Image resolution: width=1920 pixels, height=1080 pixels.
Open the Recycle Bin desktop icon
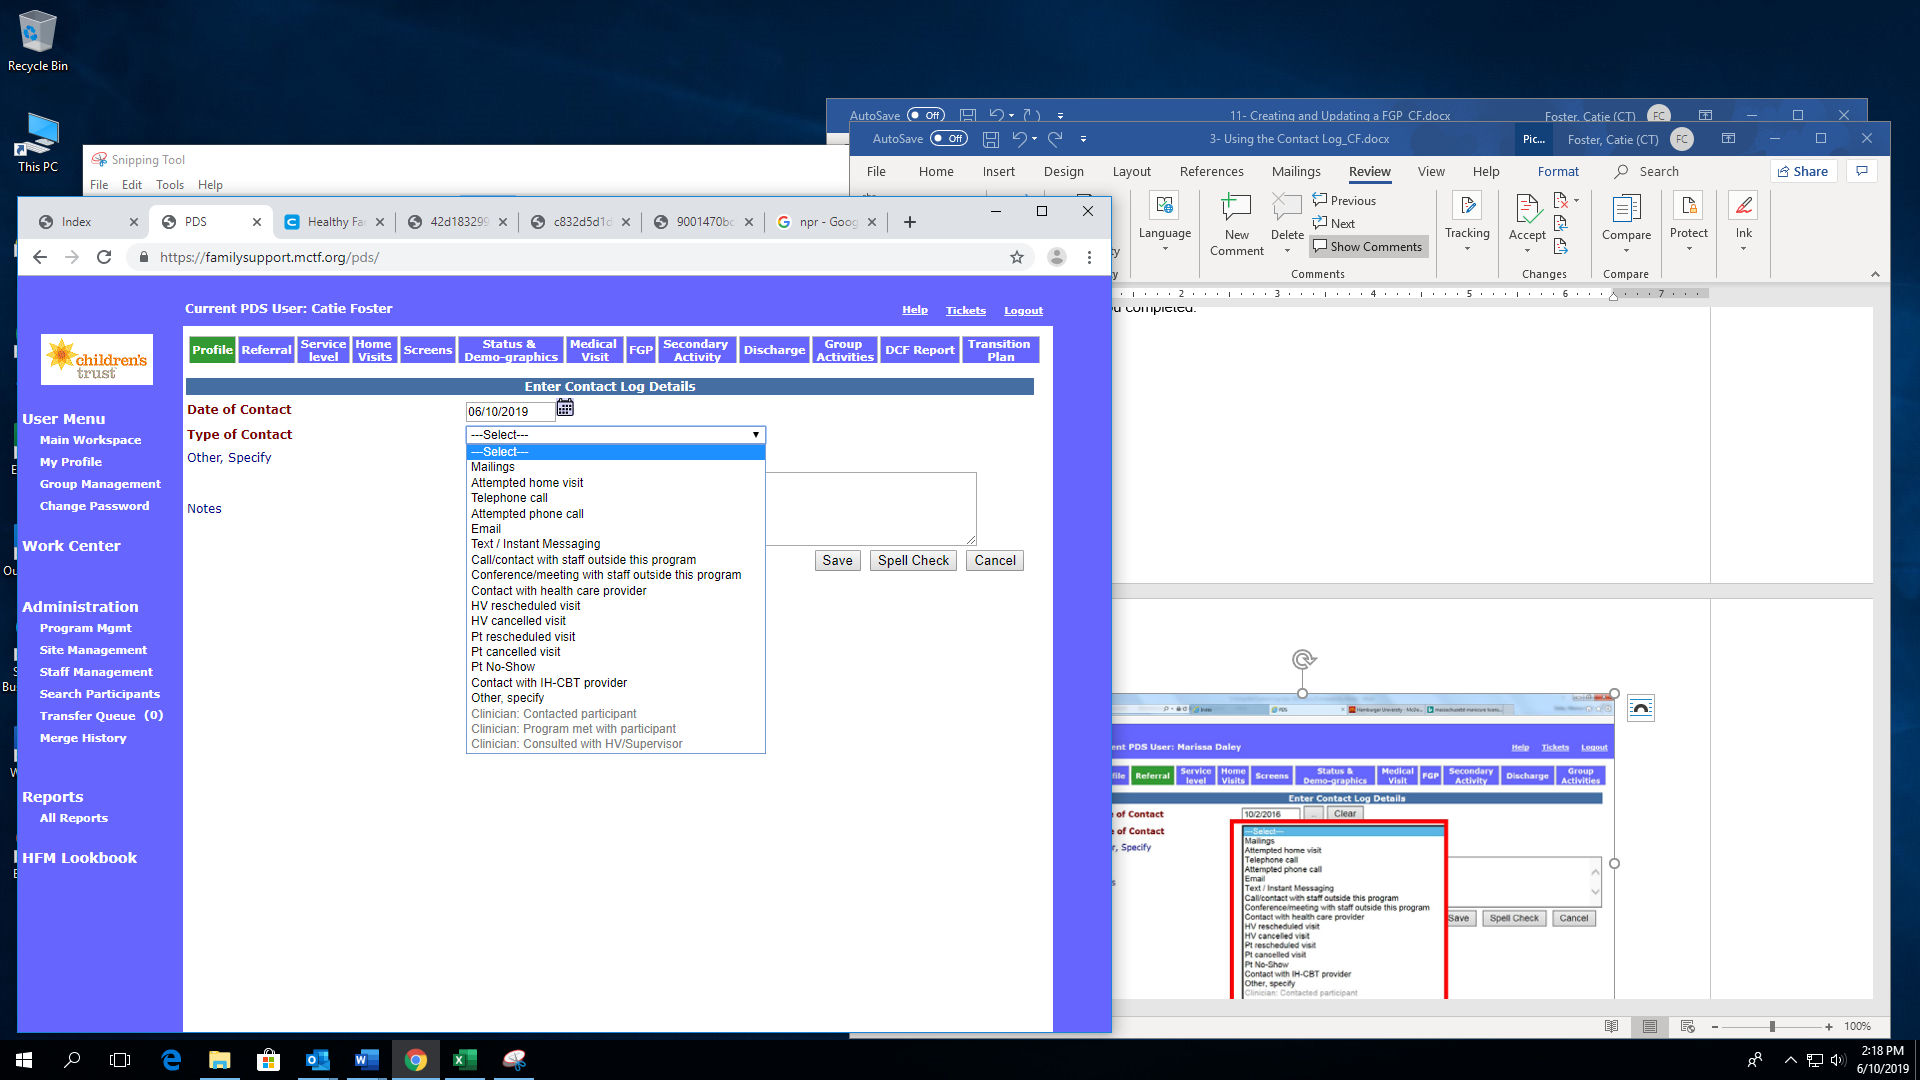38,41
